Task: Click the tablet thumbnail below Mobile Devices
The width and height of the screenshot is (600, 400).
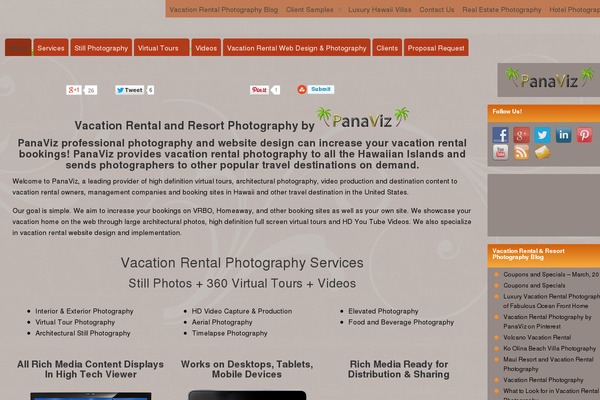Action: point(247,395)
